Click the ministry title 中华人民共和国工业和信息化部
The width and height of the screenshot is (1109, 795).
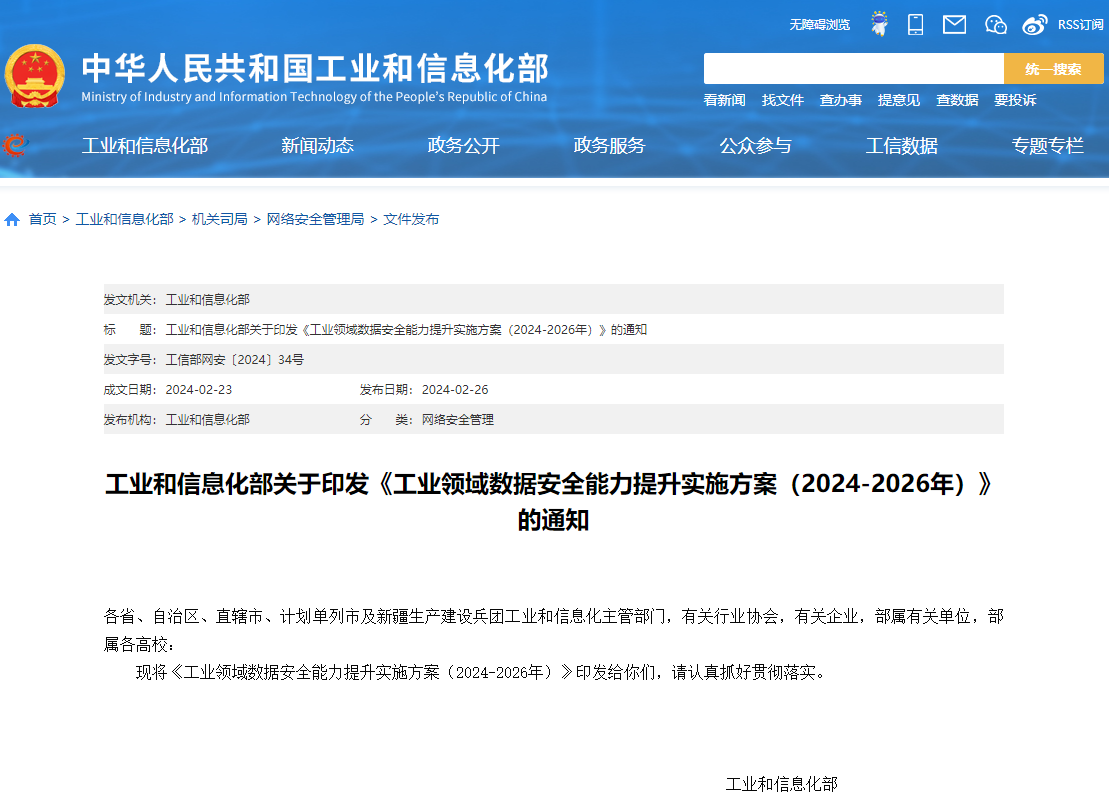coord(315,69)
